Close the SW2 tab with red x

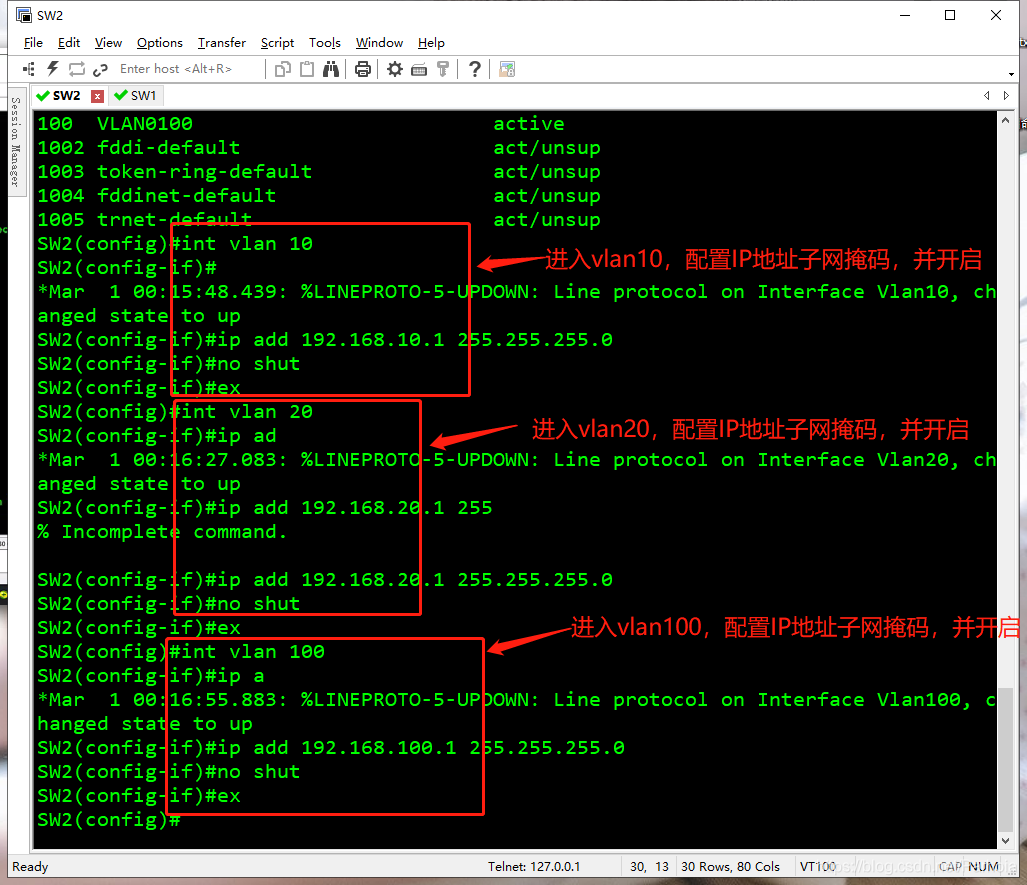pyautogui.click(x=98, y=96)
